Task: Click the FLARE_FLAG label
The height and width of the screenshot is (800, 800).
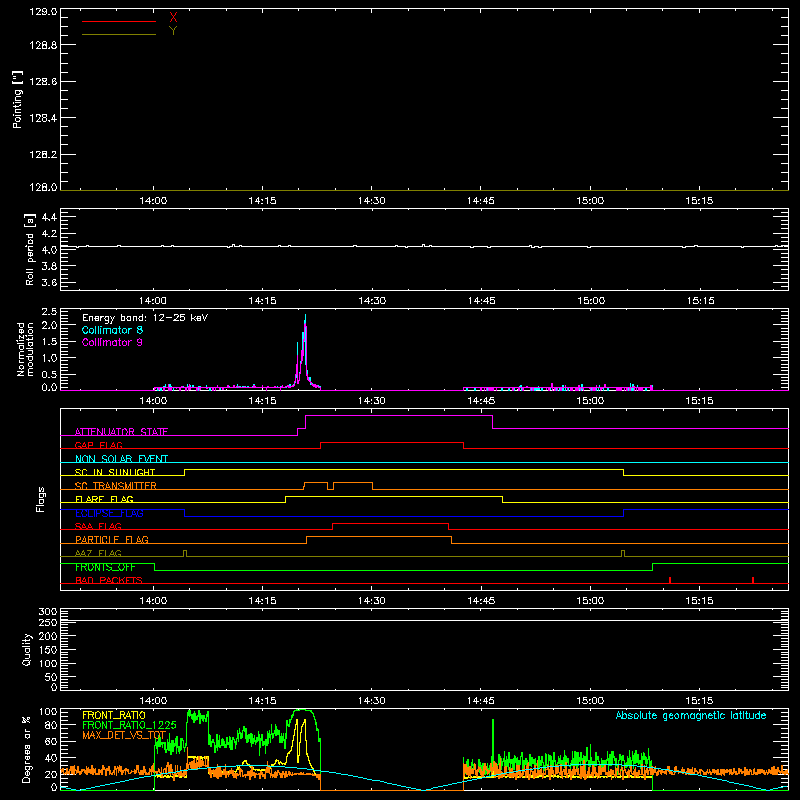Action: 104,499
